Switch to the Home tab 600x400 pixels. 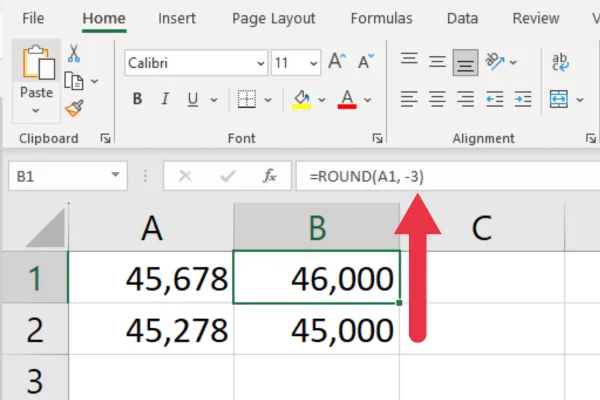pyautogui.click(x=104, y=18)
